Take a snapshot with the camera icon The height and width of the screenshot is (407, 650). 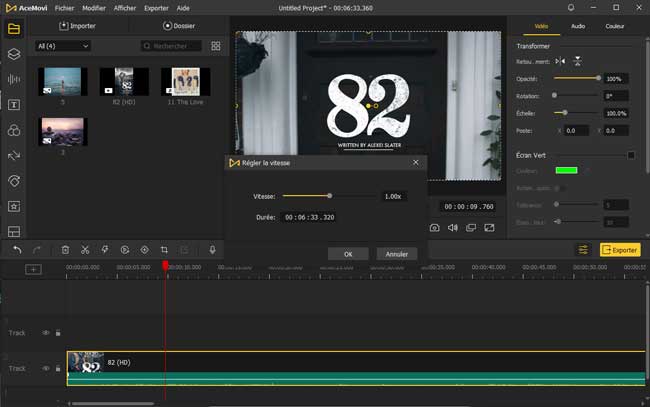point(435,228)
